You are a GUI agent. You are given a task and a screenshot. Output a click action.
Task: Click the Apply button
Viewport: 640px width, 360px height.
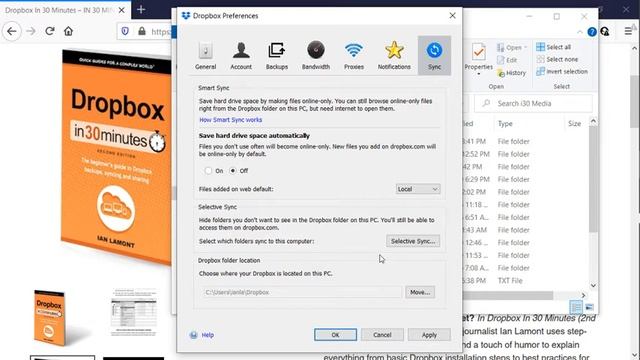point(429,335)
